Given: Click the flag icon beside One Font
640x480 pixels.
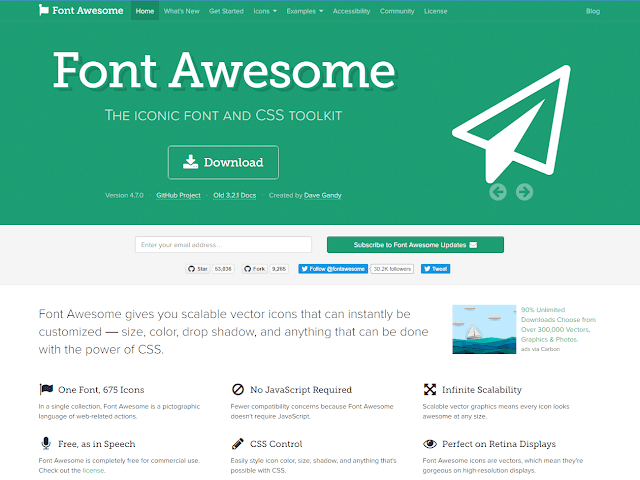Looking at the screenshot, I should coord(46,389).
